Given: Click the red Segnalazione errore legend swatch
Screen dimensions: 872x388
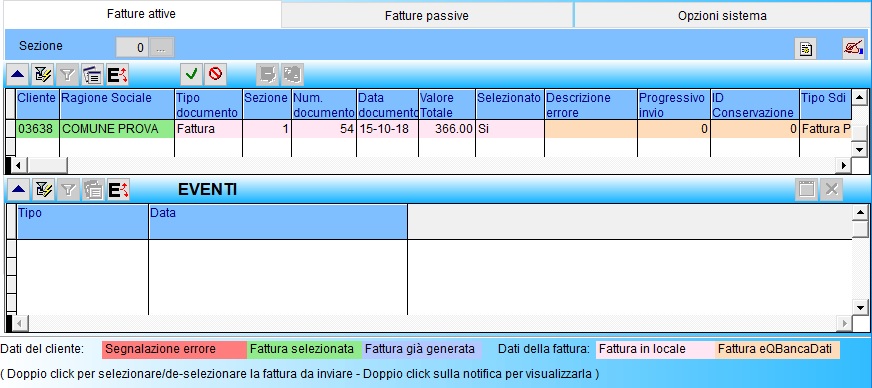Looking at the screenshot, I should [174, 350].
